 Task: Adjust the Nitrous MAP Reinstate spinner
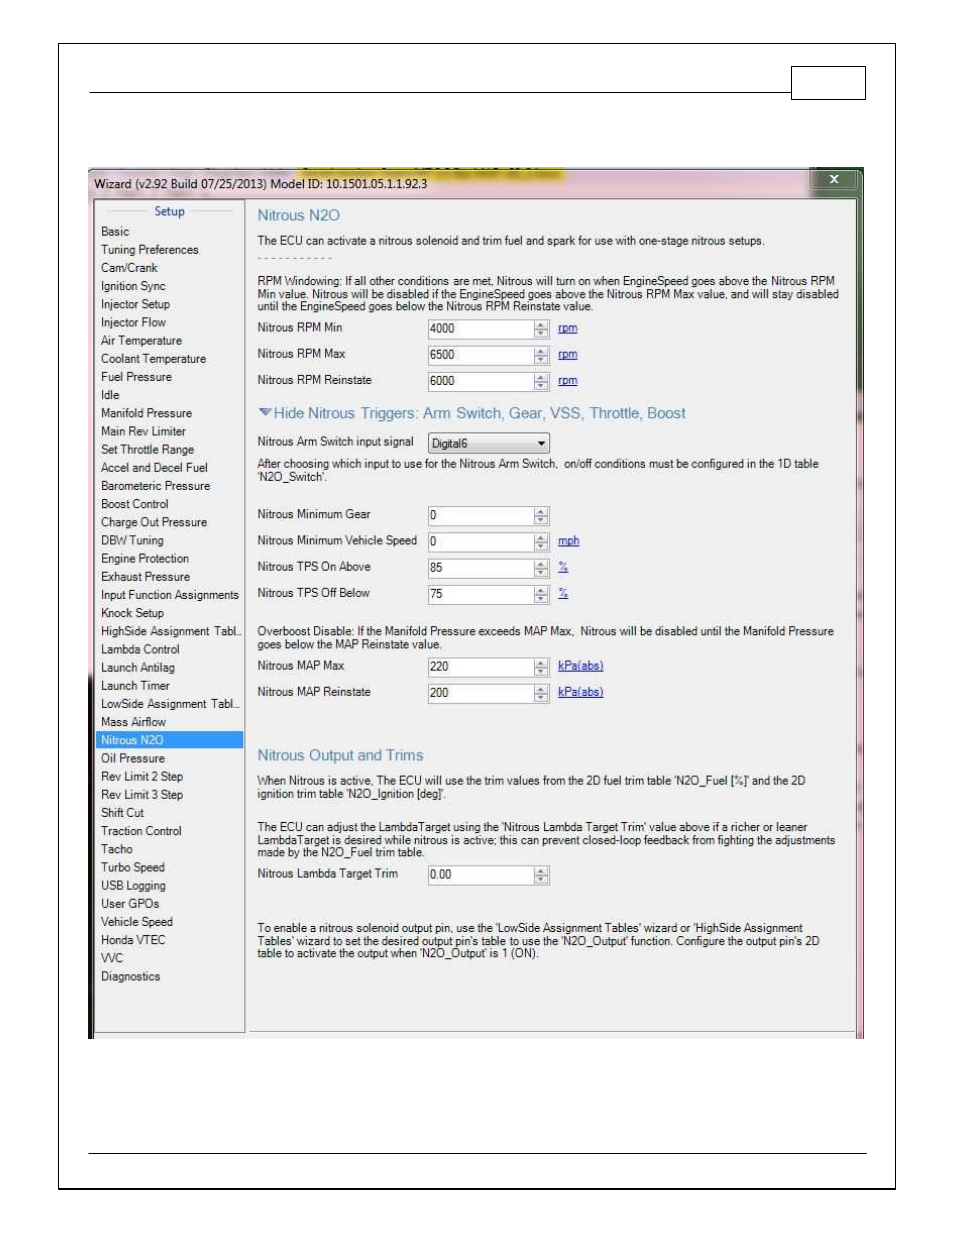(541, 693)
